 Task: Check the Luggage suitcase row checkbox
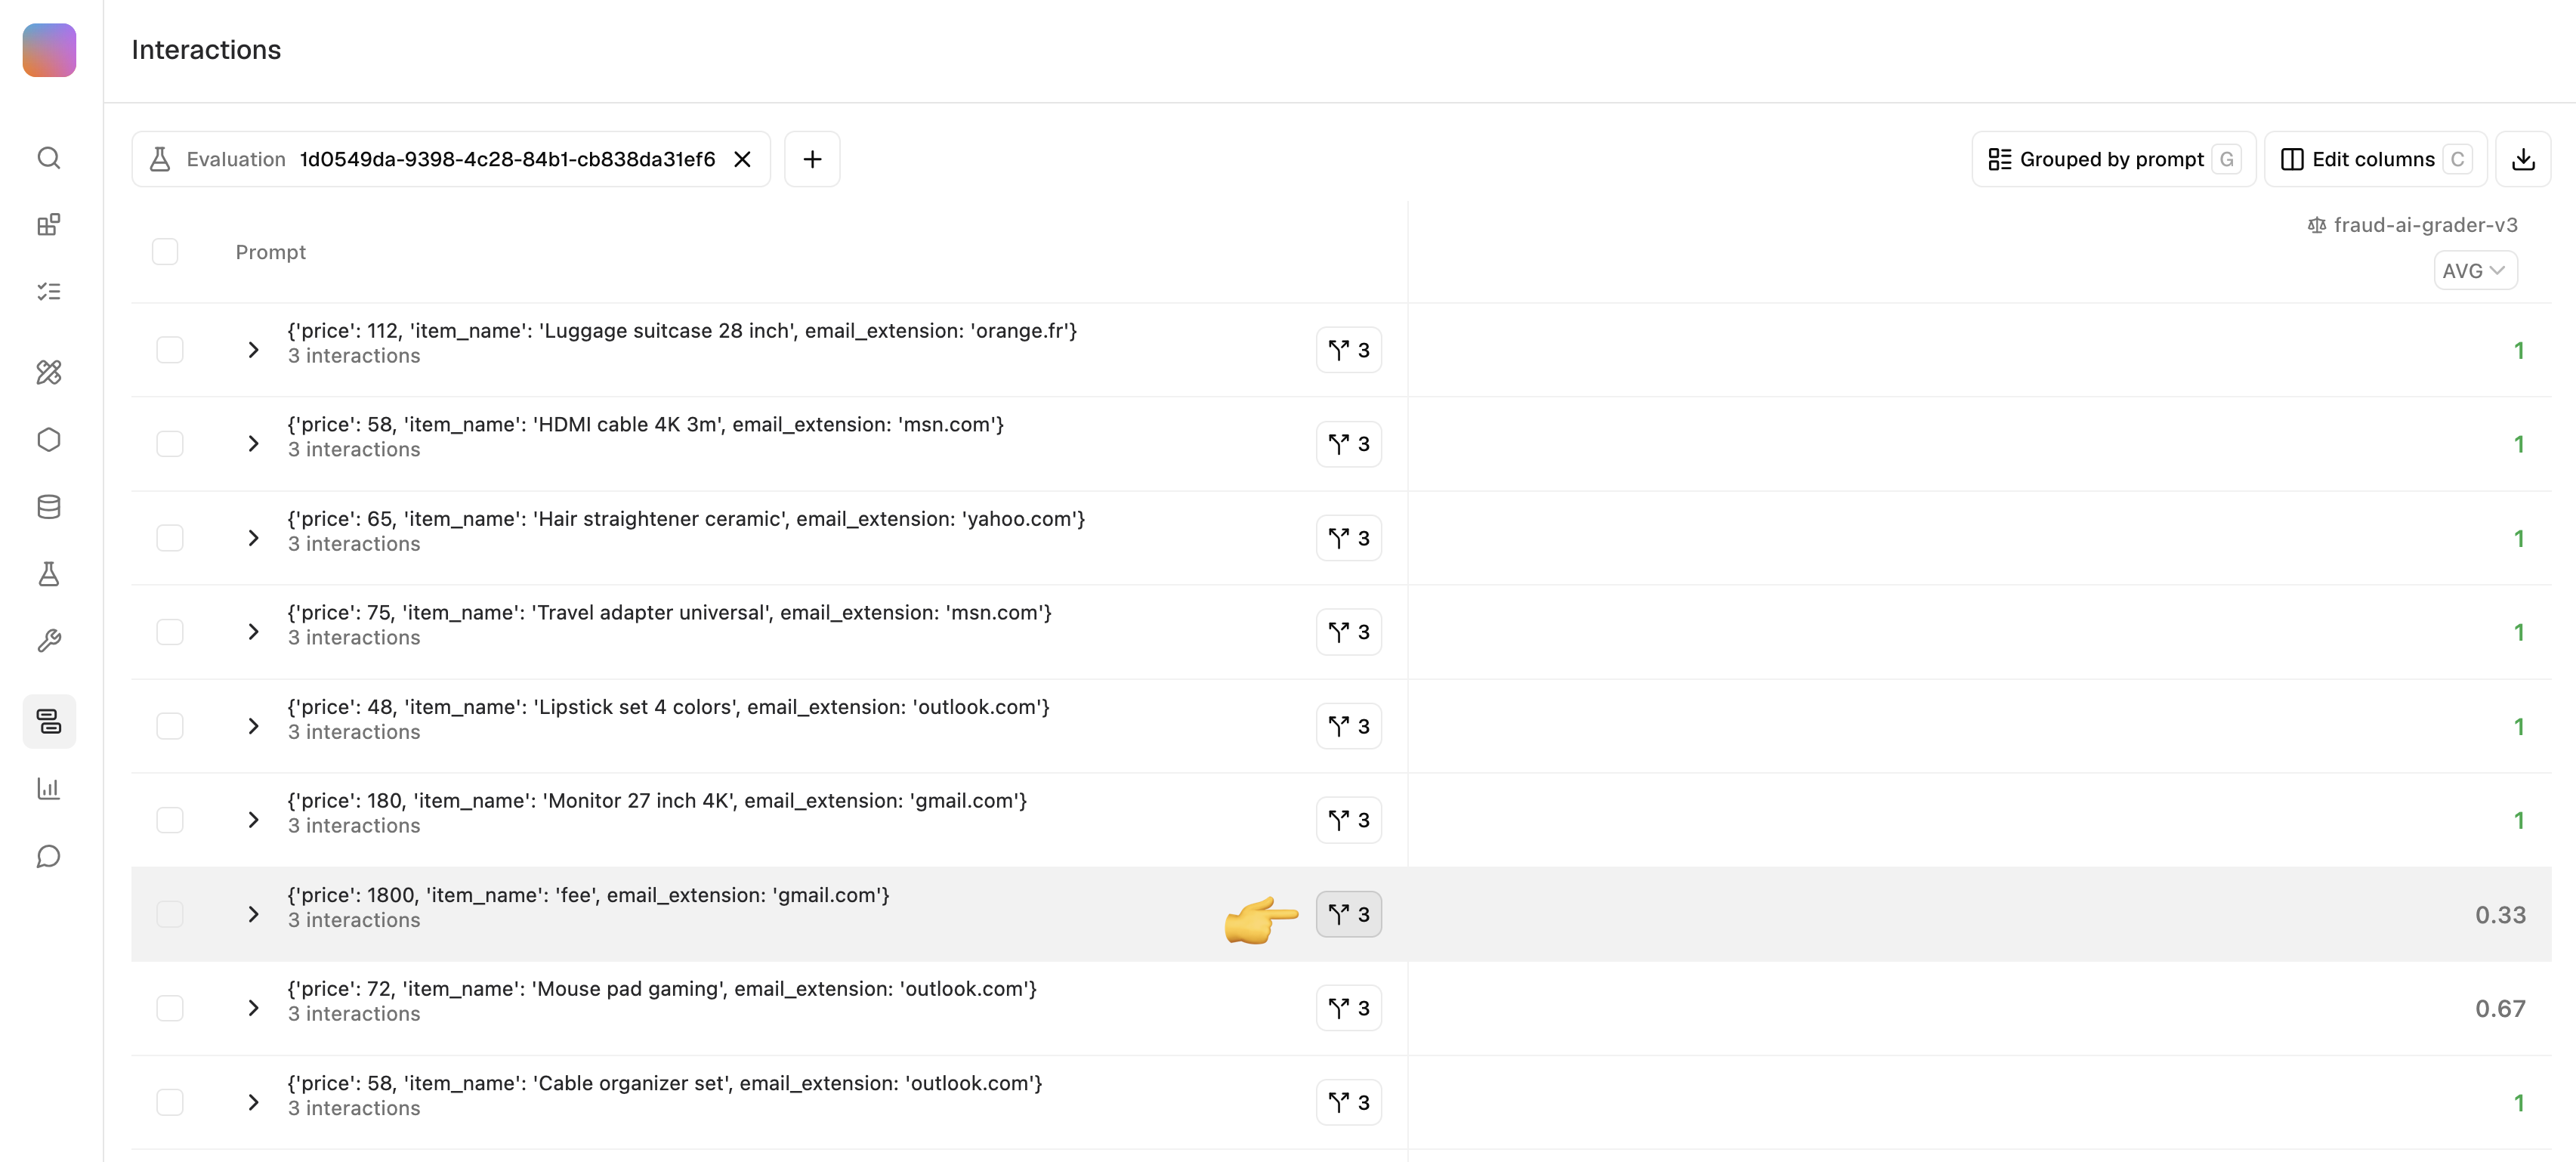tap(170, 350)
